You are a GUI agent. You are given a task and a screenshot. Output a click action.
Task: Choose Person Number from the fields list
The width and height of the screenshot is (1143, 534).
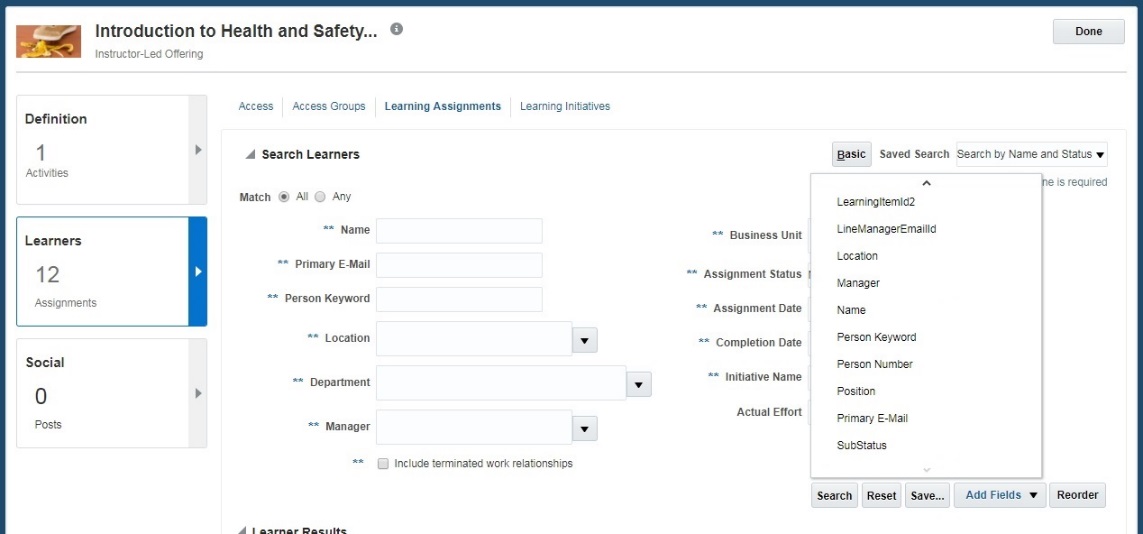click(874, 364)
